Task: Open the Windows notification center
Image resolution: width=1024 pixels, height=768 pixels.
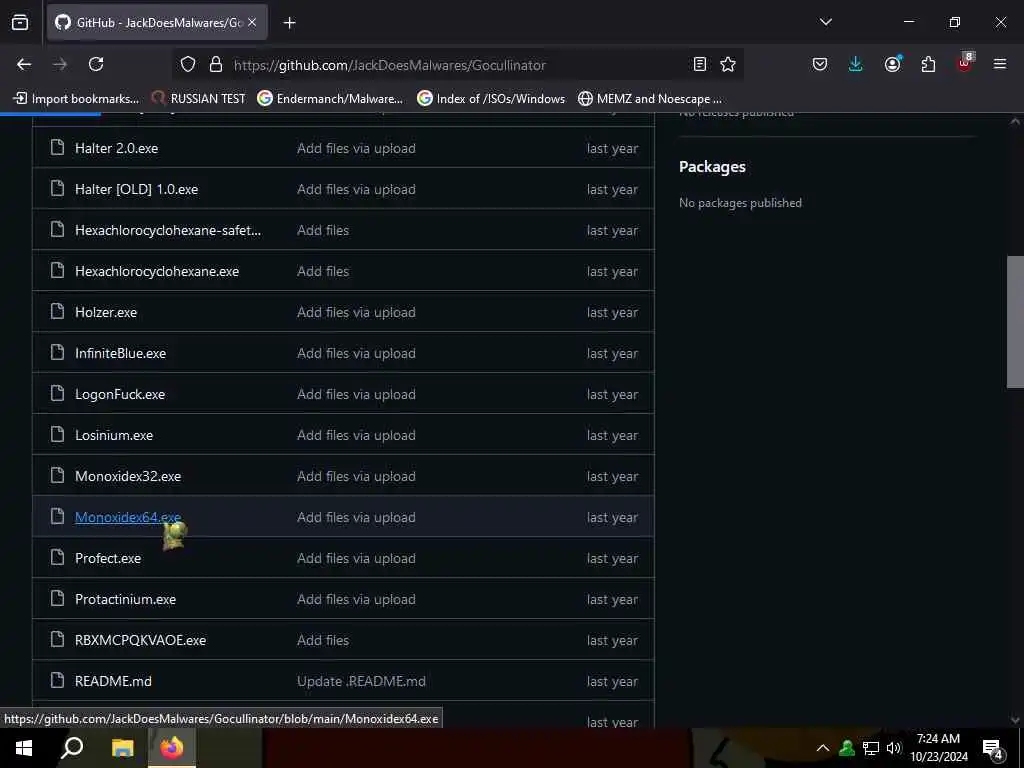Action: coord(993,748)
